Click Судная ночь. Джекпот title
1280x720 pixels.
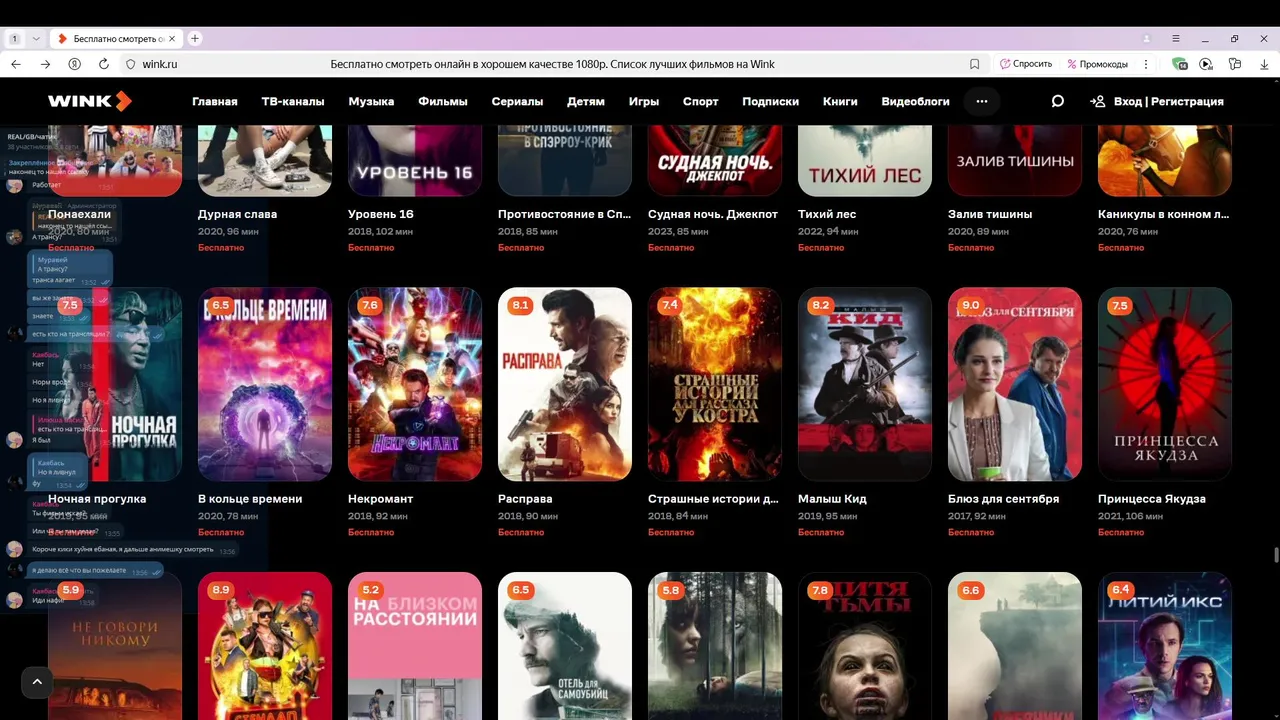tap(713, 214)
